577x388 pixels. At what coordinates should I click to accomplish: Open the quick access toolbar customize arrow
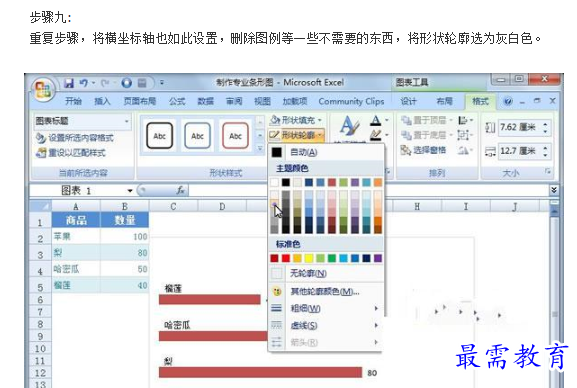pos(162,83)
